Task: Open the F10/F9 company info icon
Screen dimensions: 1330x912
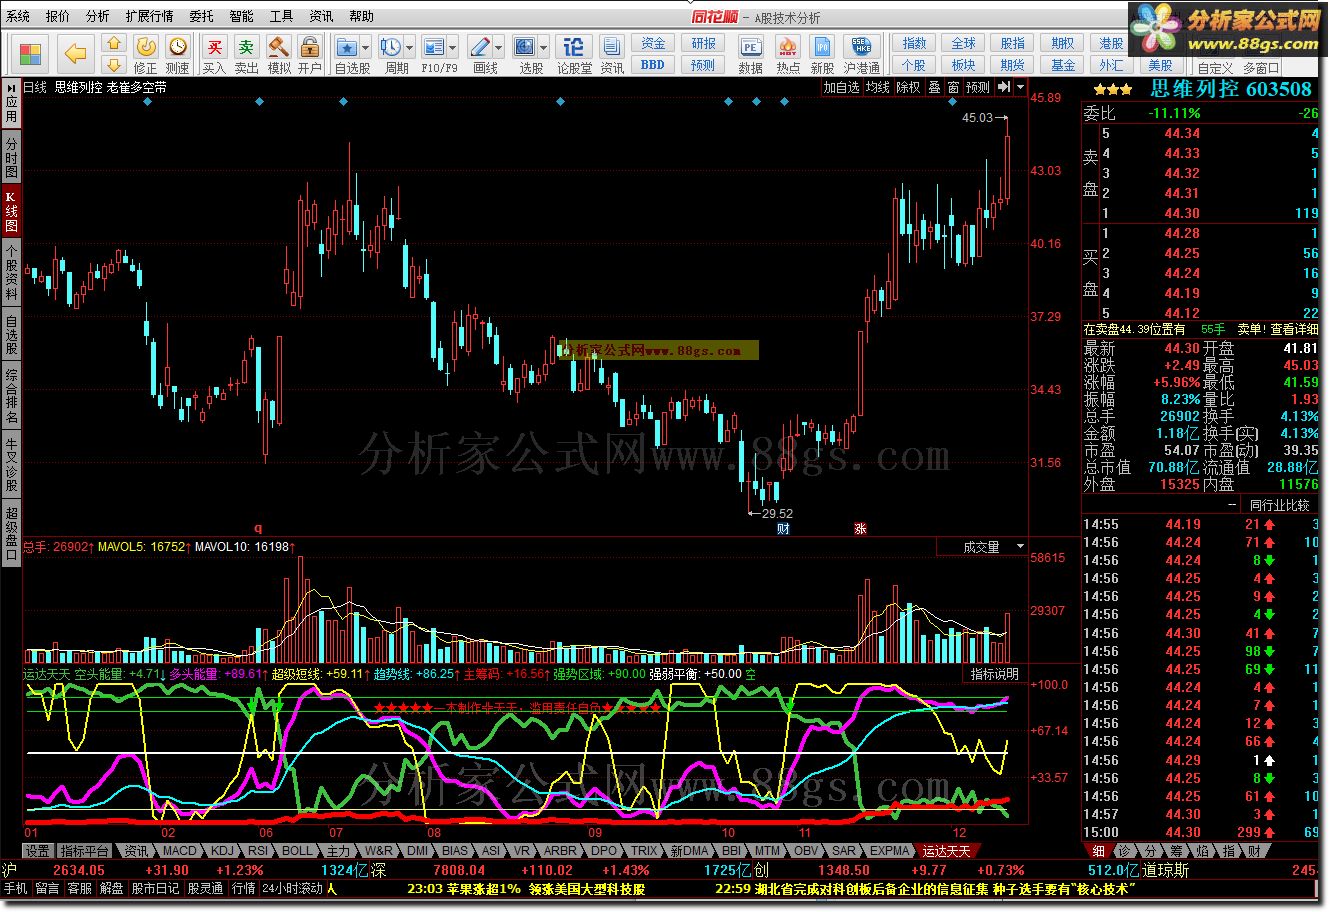Action: [x=433, y=47]
